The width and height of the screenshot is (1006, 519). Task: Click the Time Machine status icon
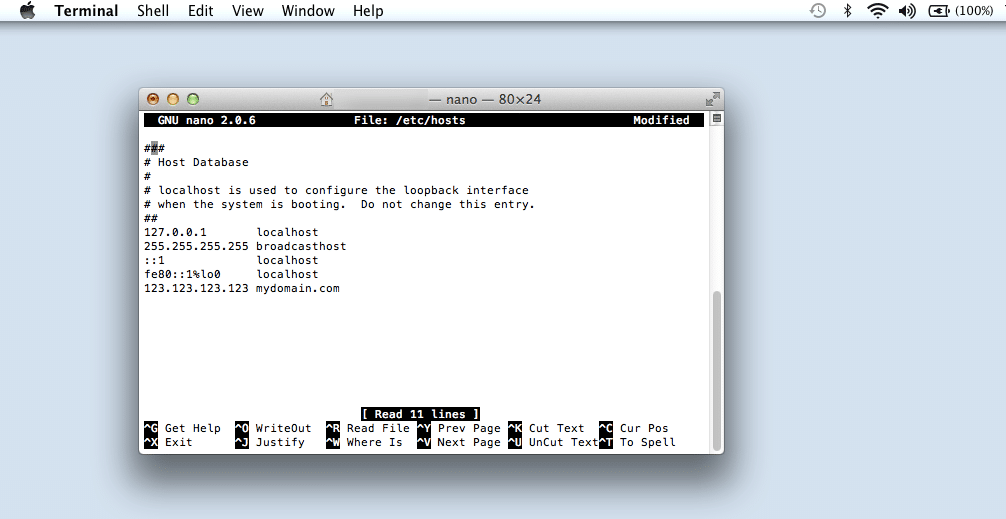[x=818, y=11]
